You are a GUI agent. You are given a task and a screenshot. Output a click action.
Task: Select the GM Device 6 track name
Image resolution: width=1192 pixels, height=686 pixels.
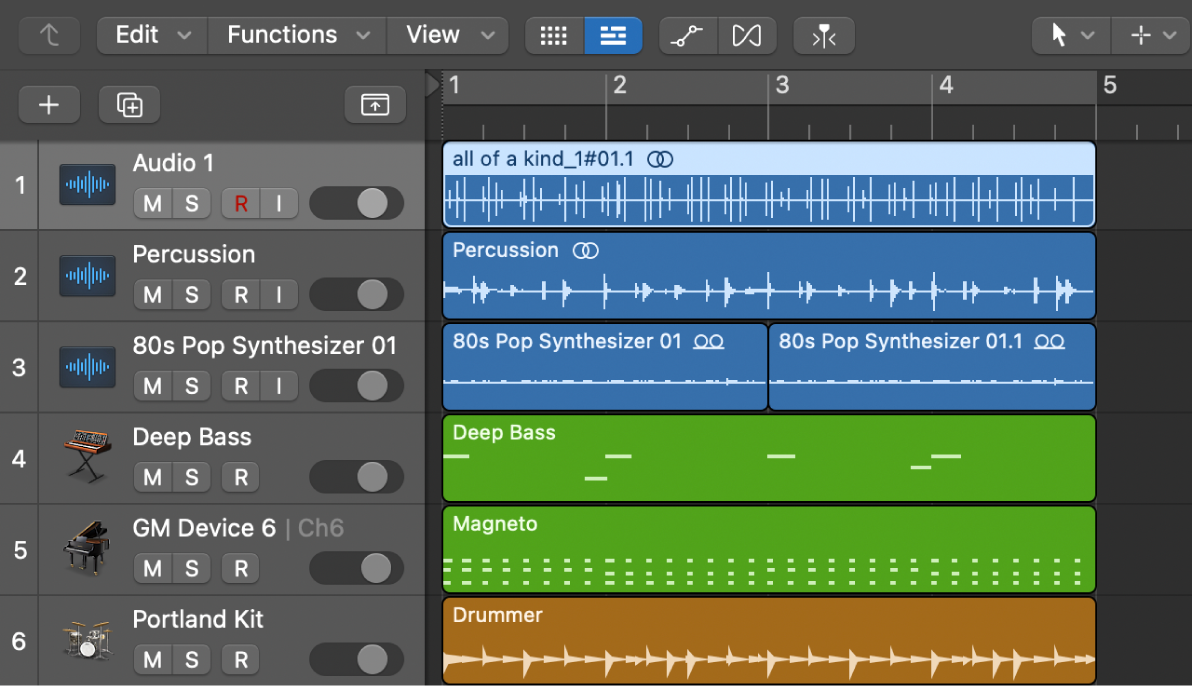pos(204,528)
